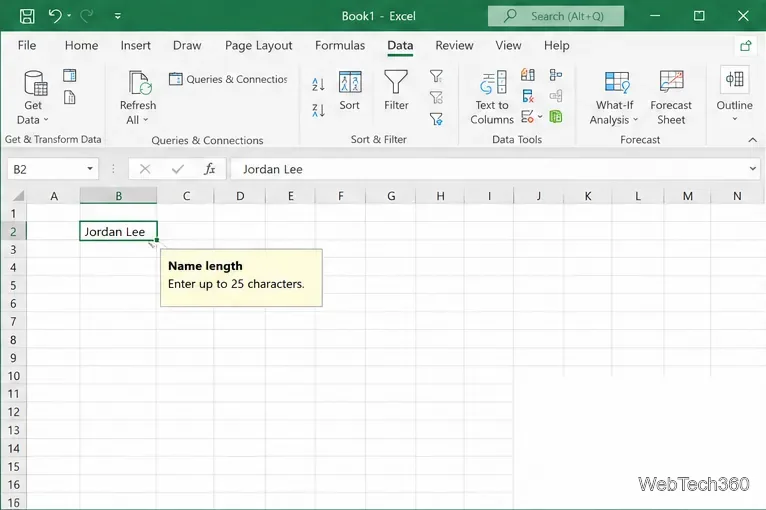Open the Draw tab
Screen dimensions: 766x510
tap(187, 45)
